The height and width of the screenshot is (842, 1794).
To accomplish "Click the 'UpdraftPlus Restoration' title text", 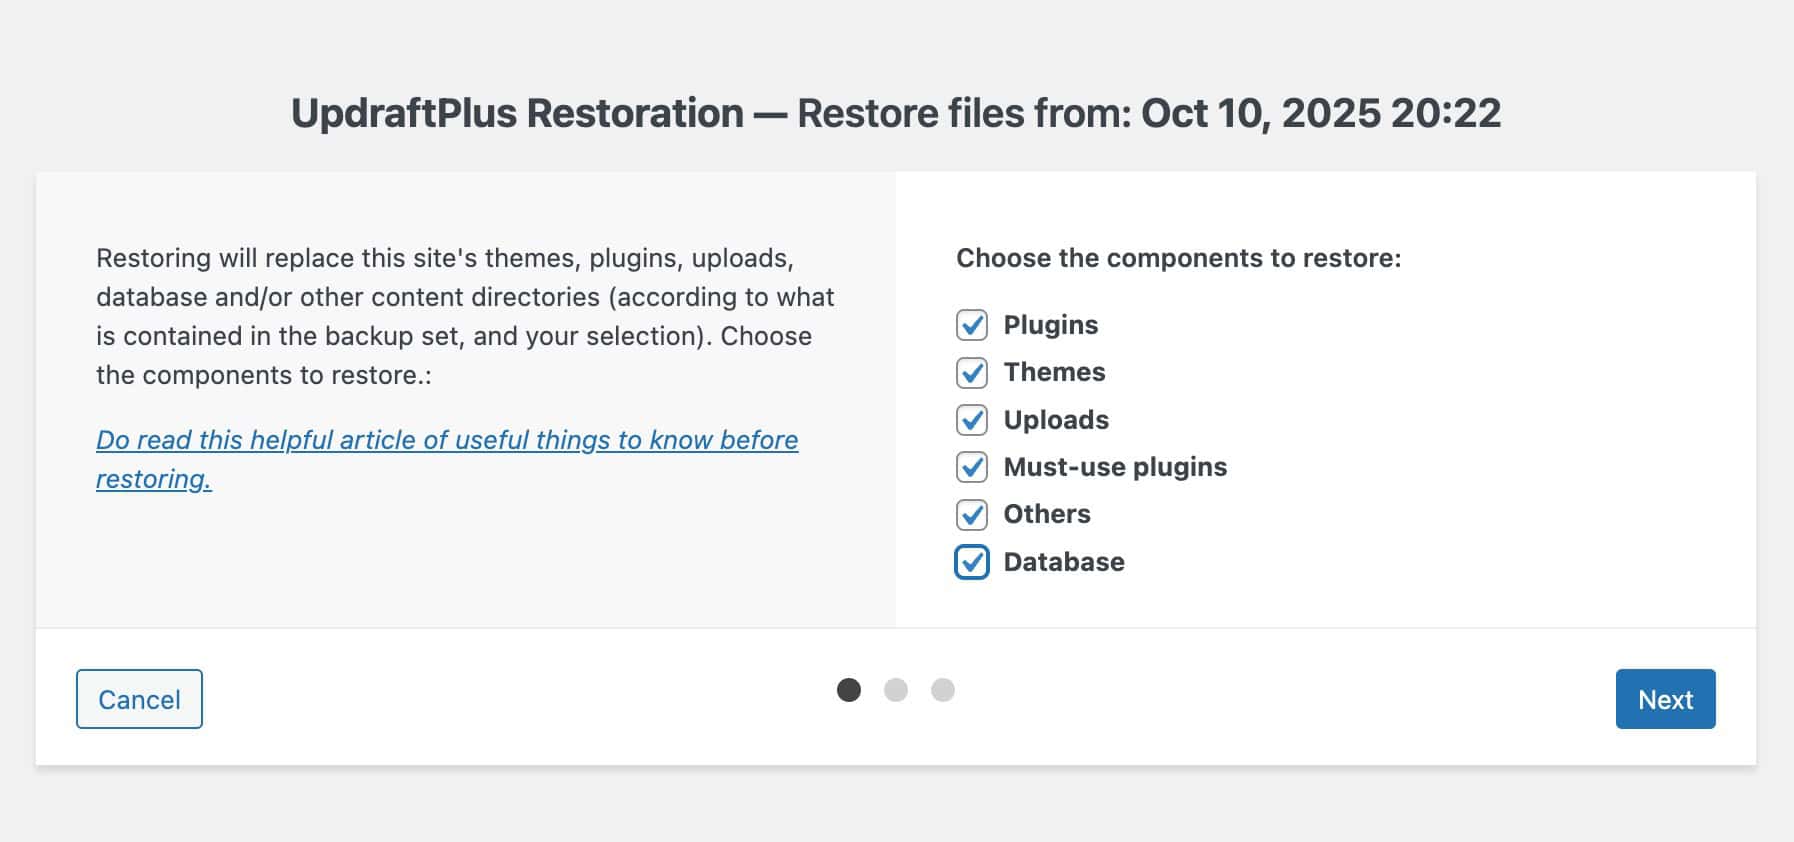I will tap(517, 113).
